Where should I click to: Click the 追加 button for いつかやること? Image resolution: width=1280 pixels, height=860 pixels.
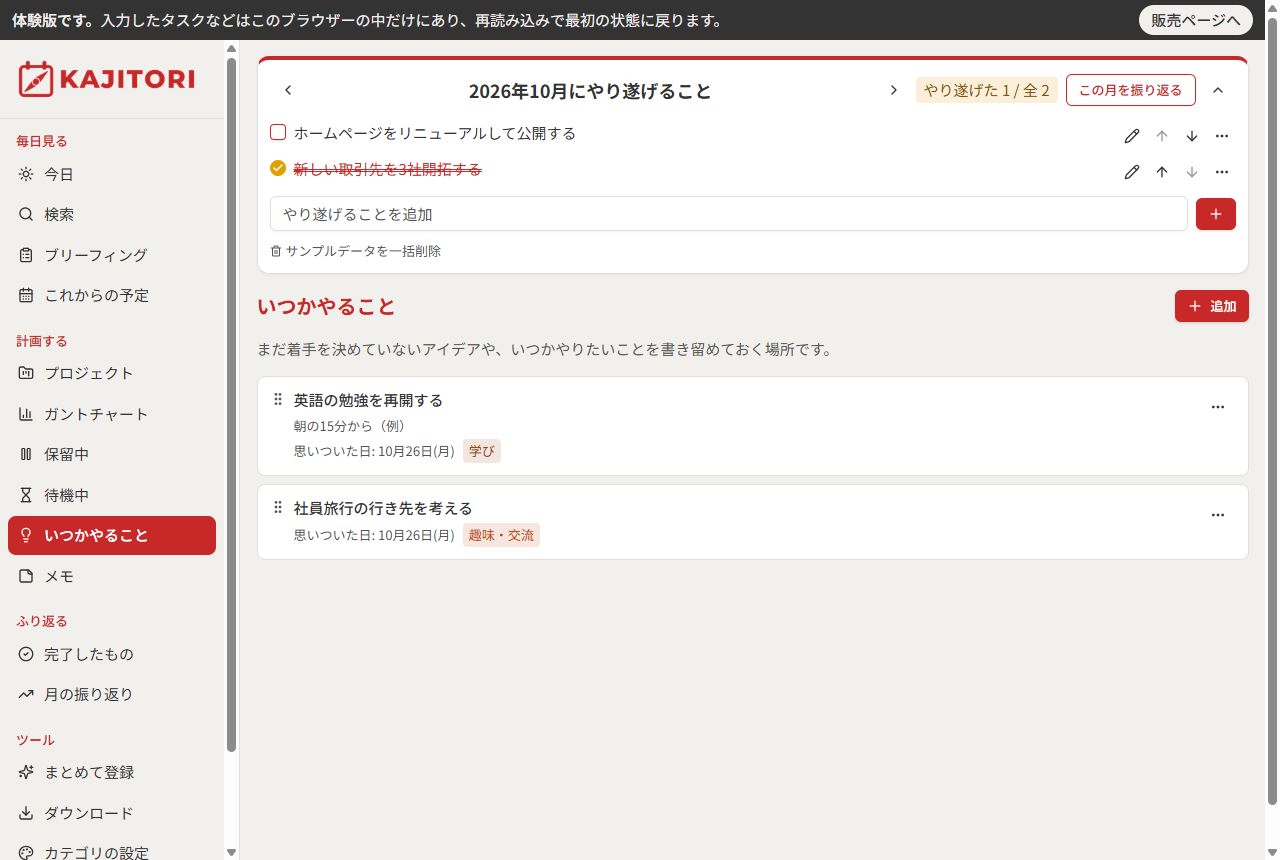coord(1212,306)
